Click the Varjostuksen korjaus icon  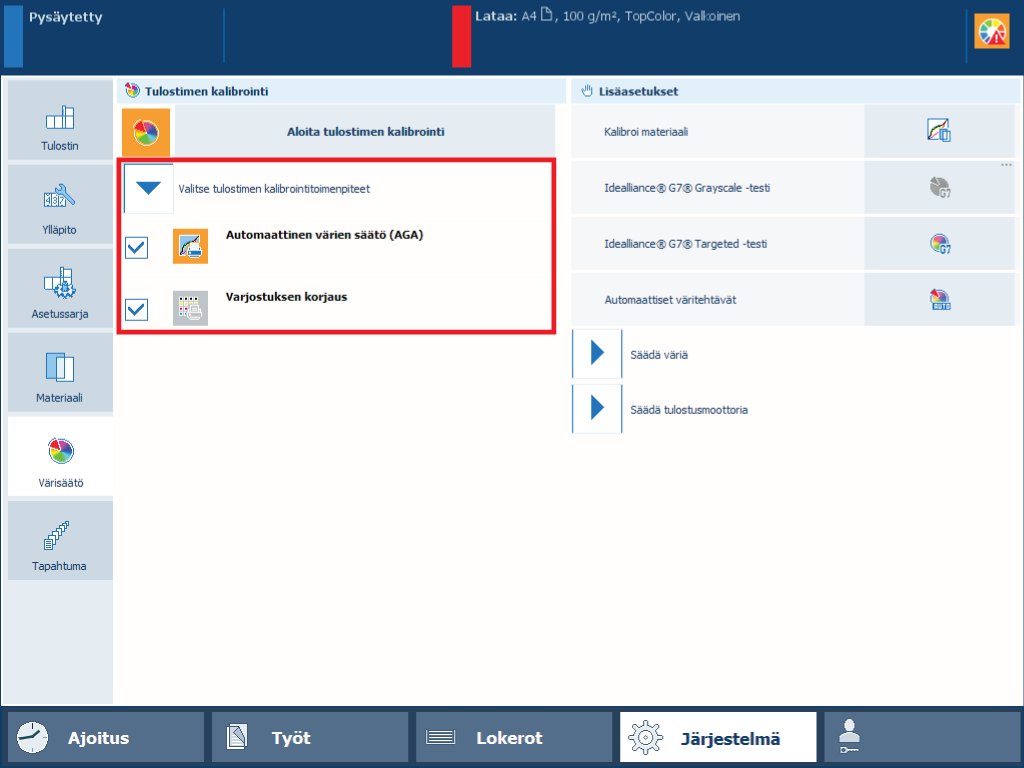pos(190,308)
